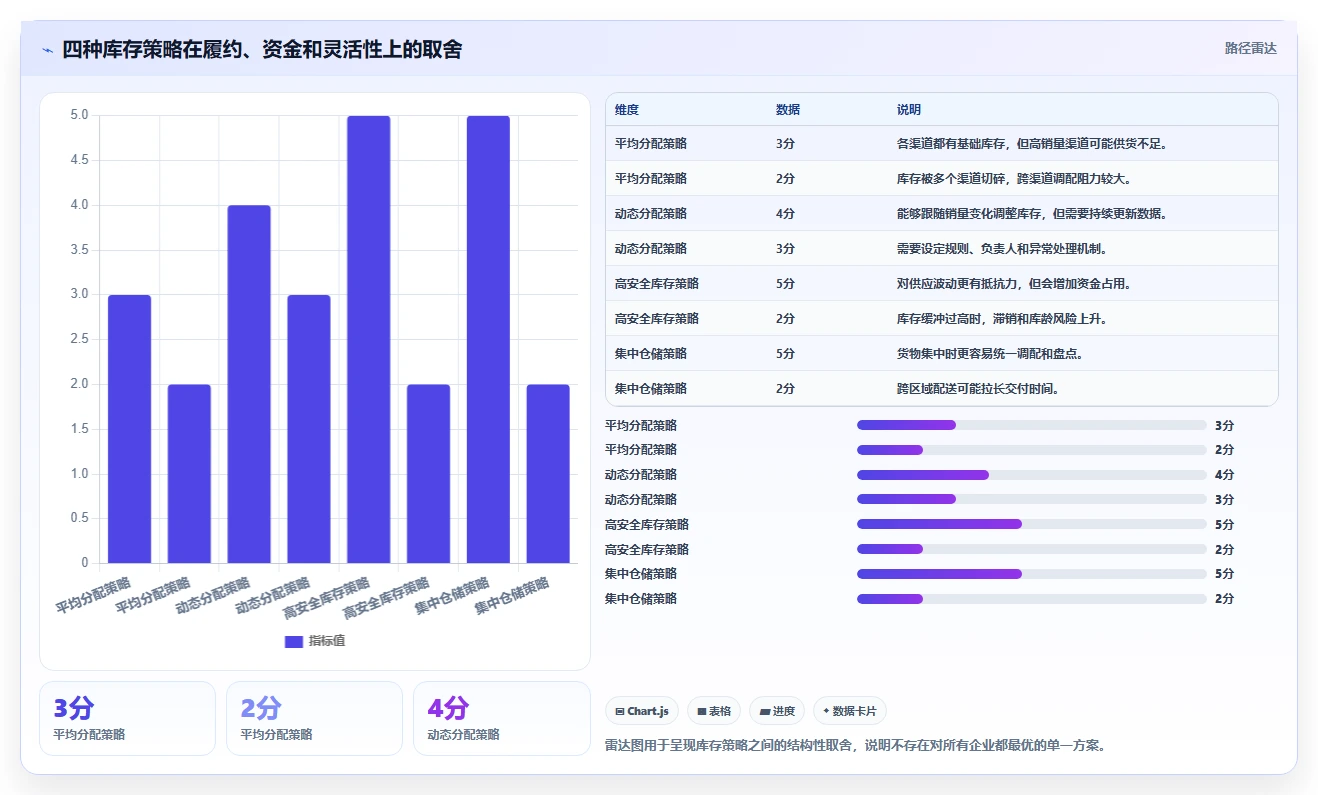Click the 高安全库存策略 chart bar at 5.0
The height and width of the screenshot is (795, 1318).
(x=369, y=339)
